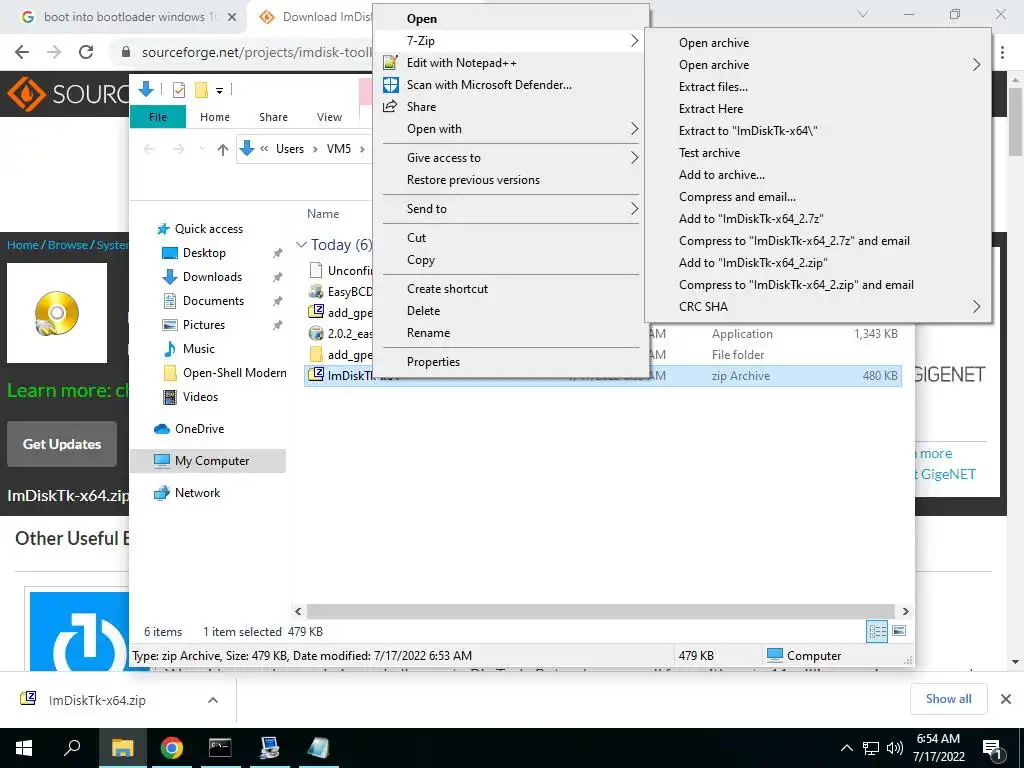
Task: Click the clock showing 6:54 AM
Action: coord(938,739)
